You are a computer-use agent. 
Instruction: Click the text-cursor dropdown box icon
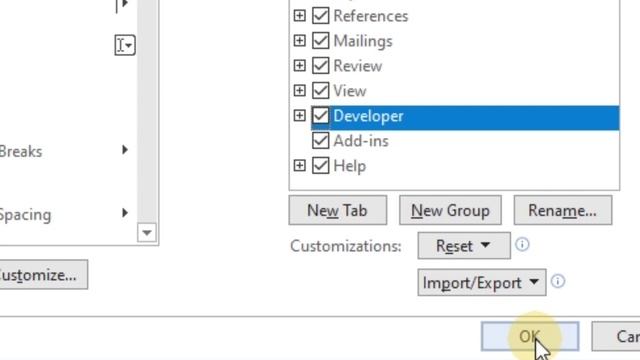125,45
